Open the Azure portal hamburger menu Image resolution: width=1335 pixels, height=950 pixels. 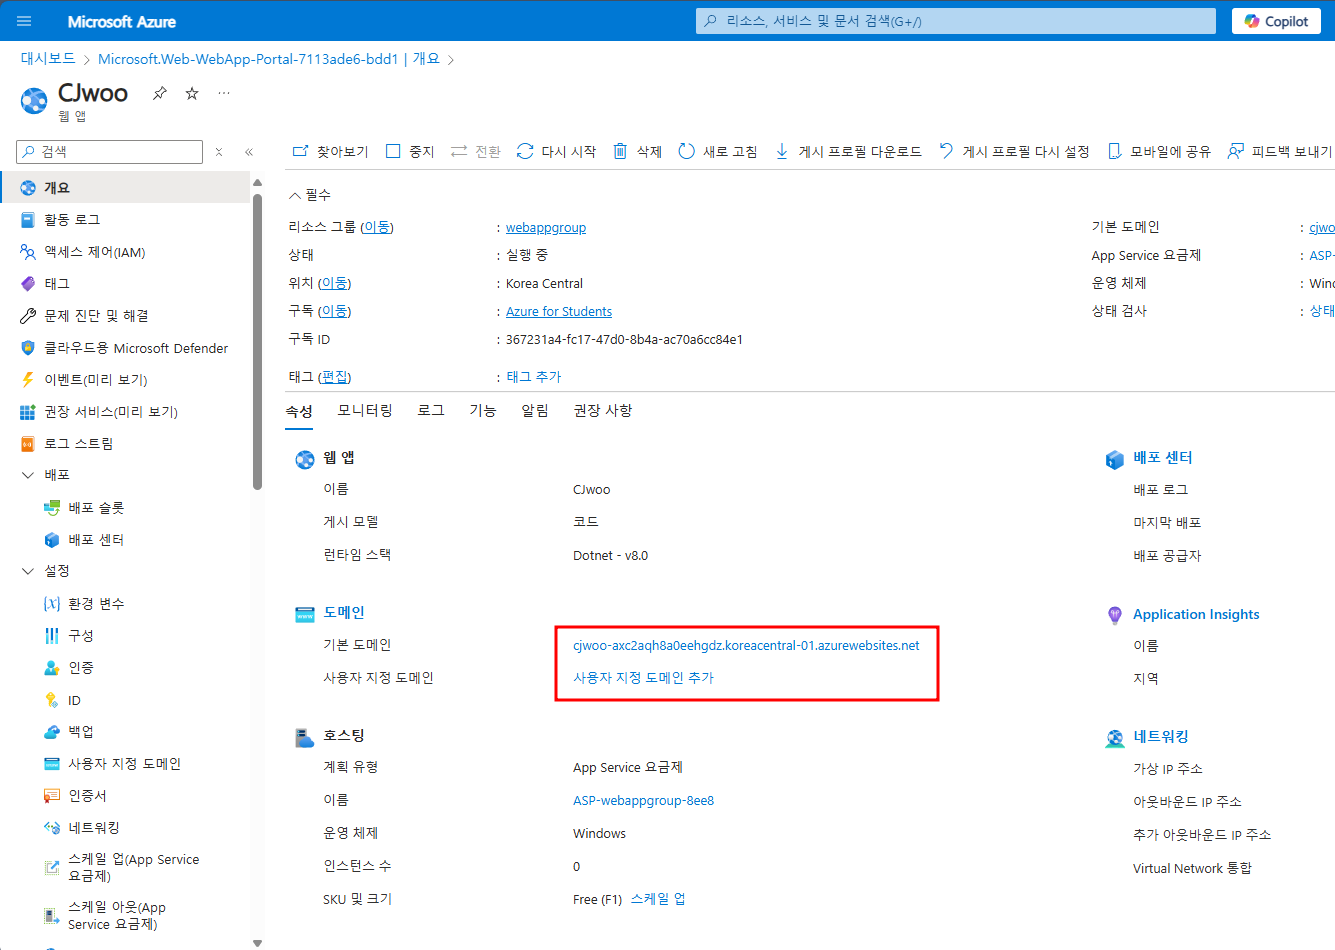[x=24, y=21]
